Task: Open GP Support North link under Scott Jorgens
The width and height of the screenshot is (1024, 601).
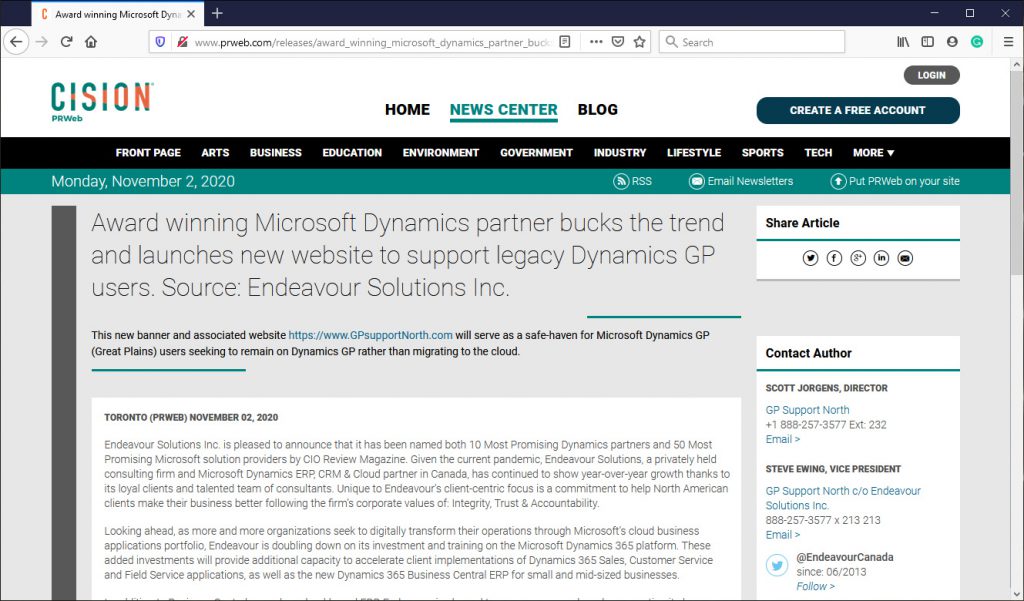Action: click(807, 410)
